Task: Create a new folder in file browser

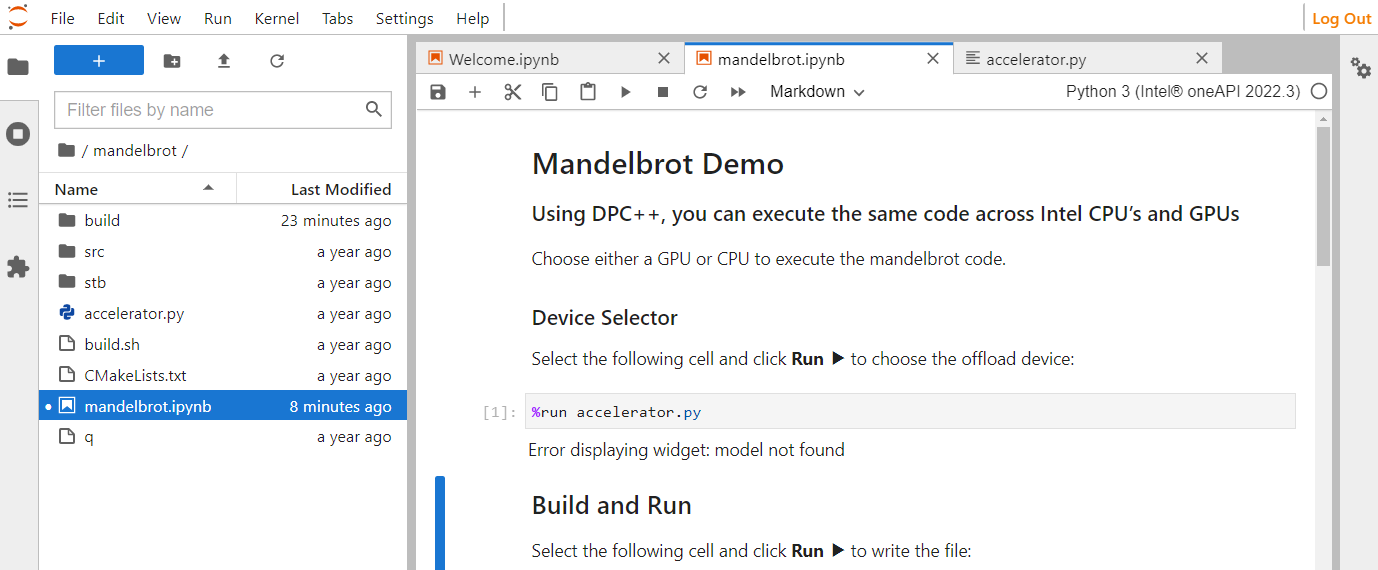Action: point(172,61)
